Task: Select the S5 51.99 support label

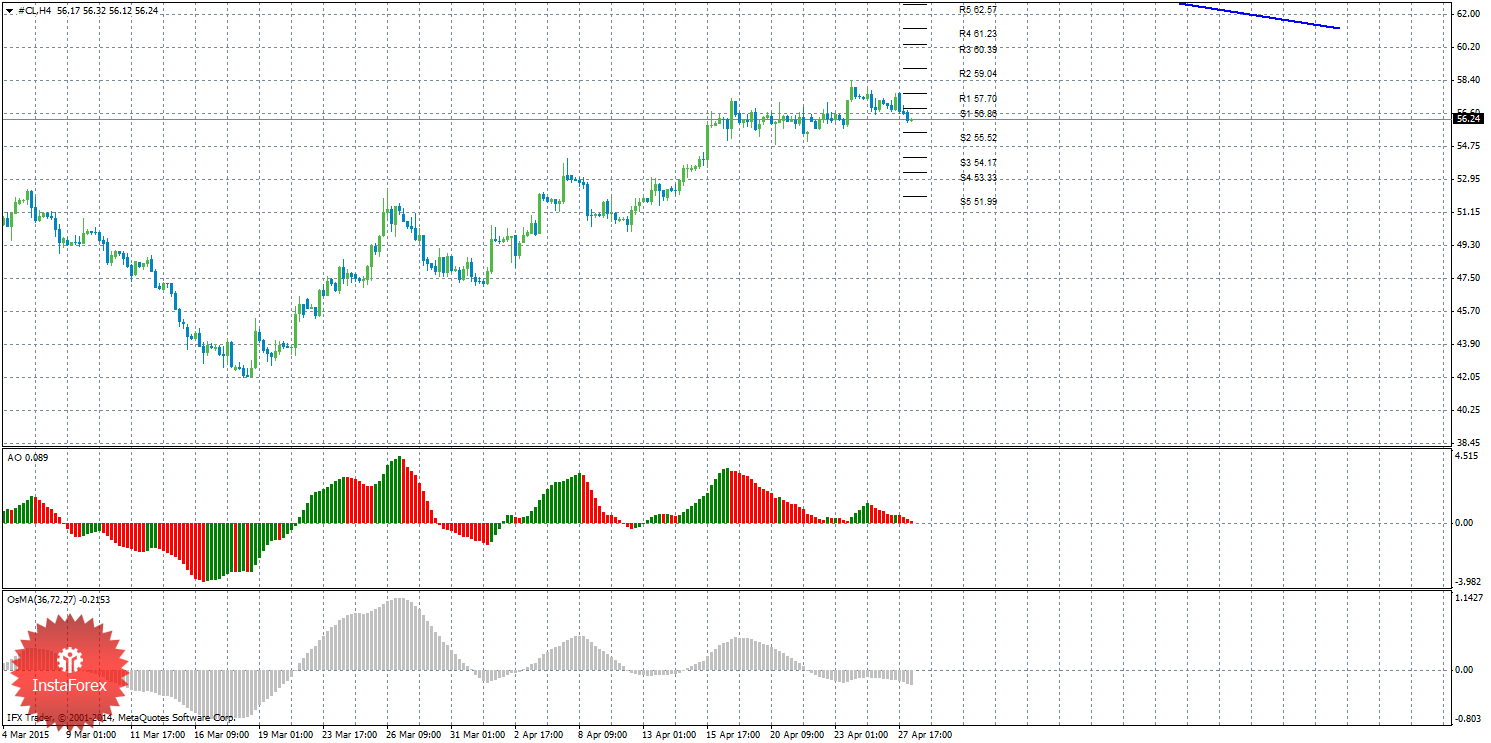Action: pos(978,202)
